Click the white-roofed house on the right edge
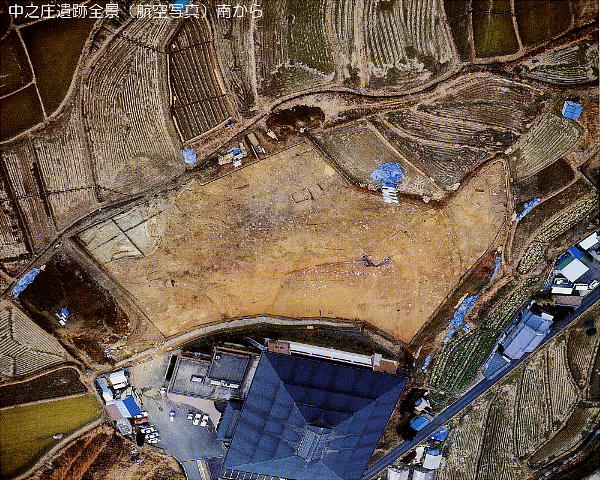The image size is (600, 480). [x=573, y=269]
